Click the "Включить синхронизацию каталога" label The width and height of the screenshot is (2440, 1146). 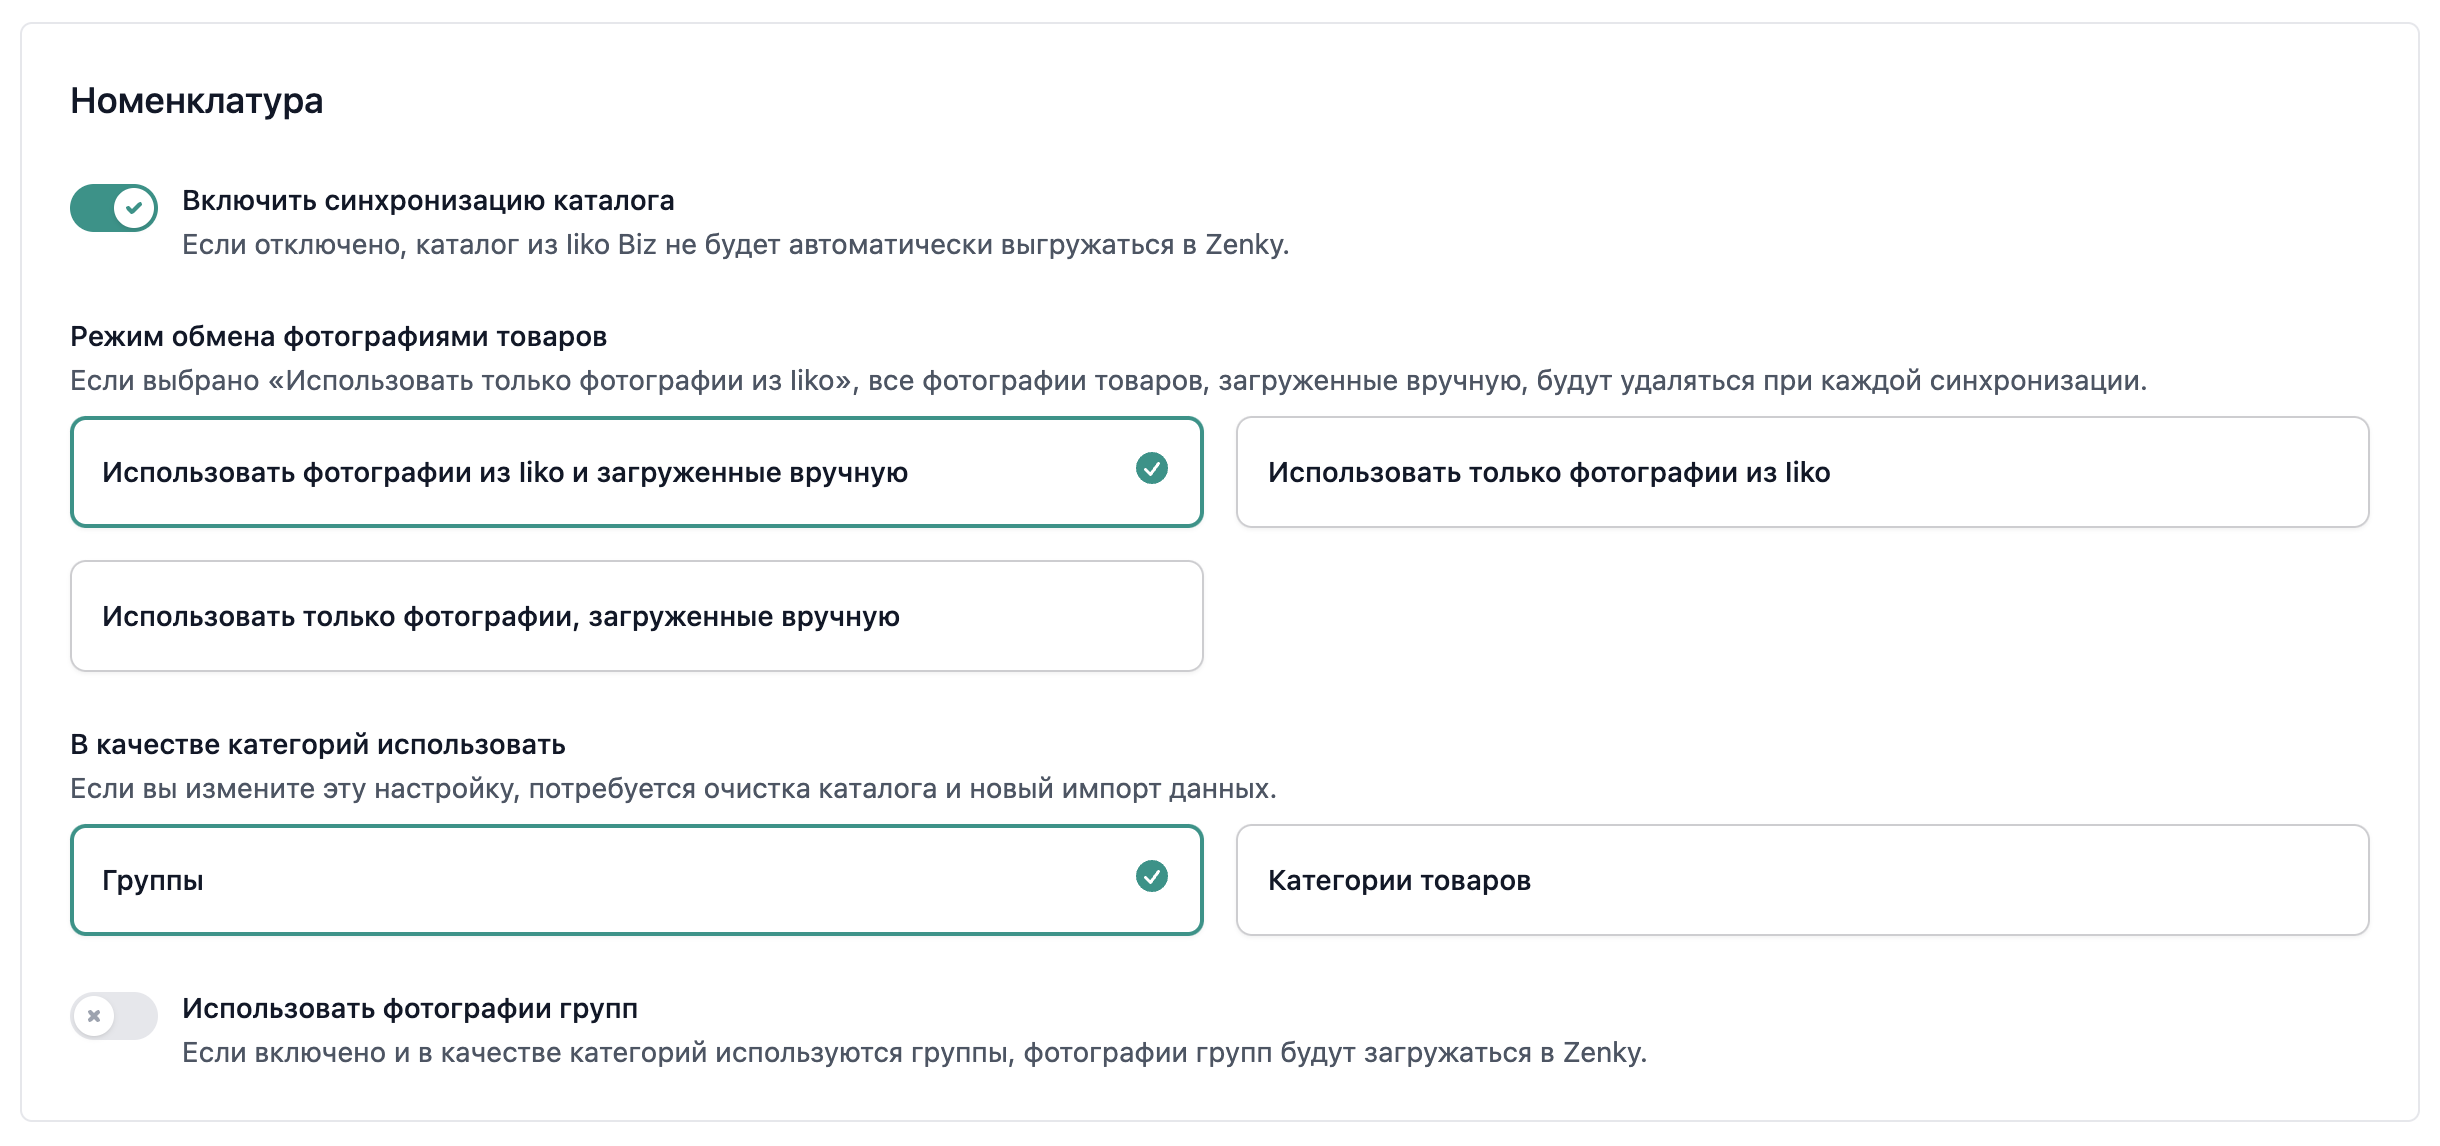point(428,201)
